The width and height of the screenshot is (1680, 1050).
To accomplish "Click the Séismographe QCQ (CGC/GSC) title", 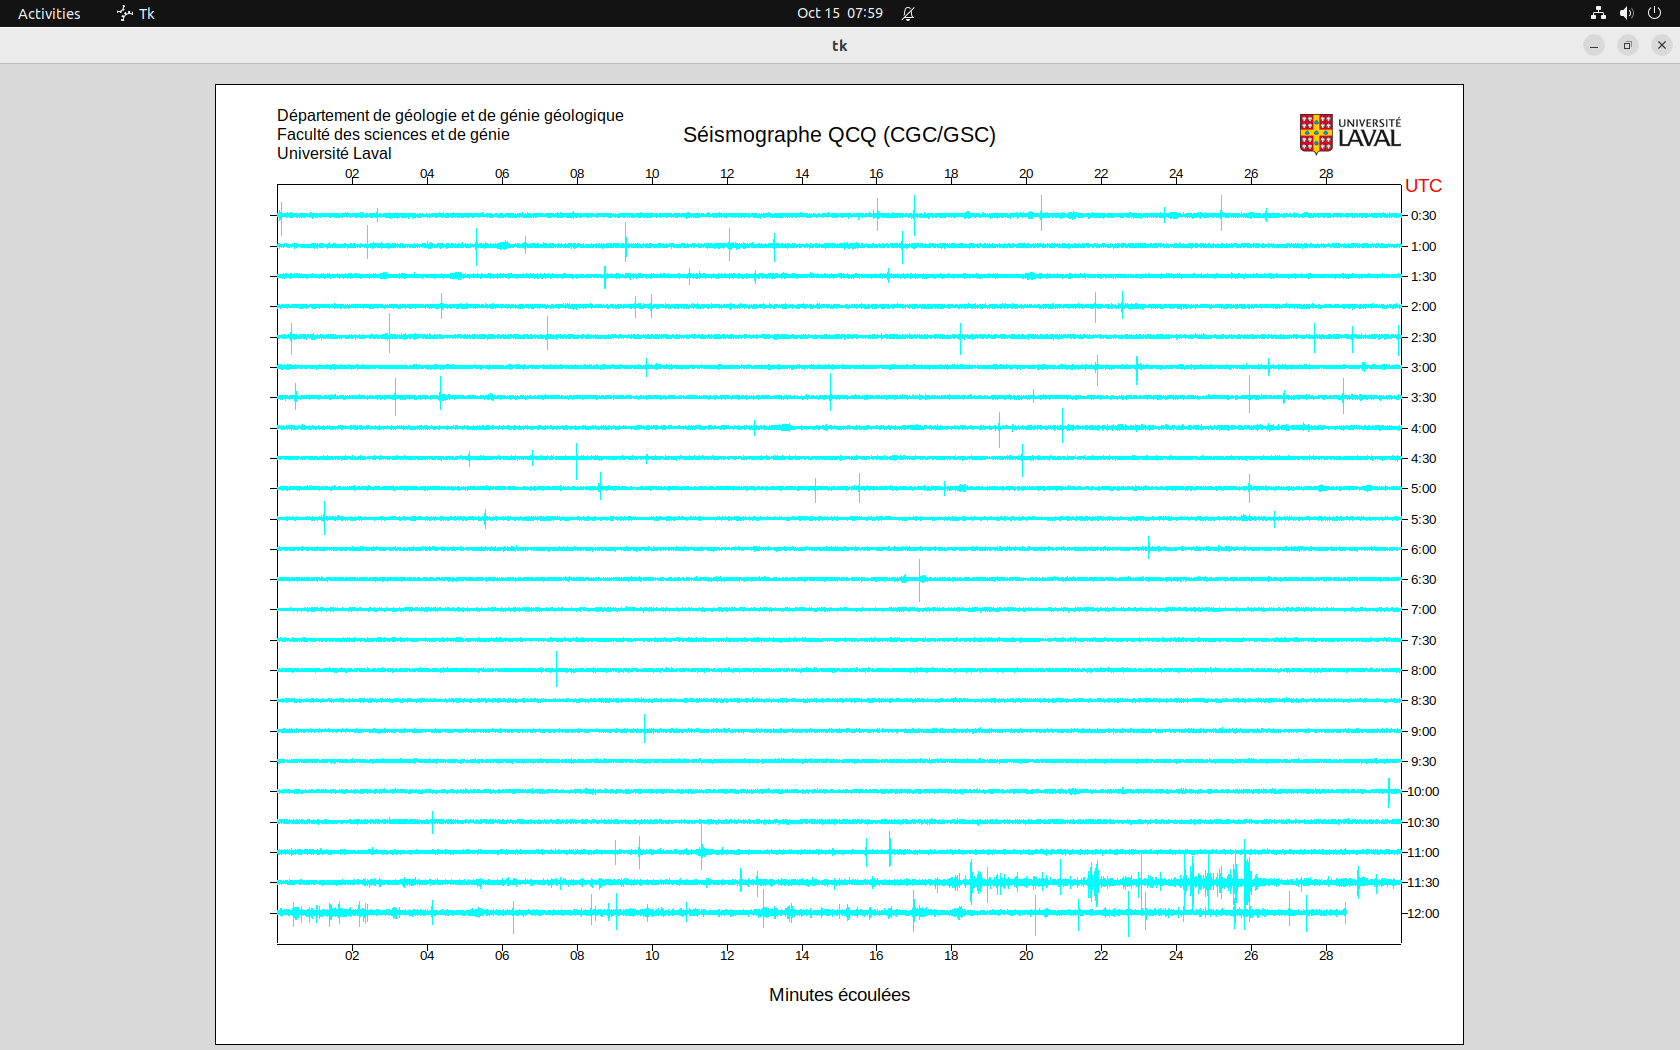I will click(x=839, y=135).
